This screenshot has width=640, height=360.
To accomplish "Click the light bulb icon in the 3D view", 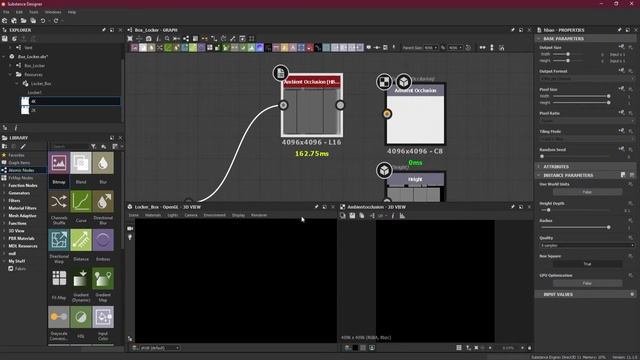I will tap(130, 237).
